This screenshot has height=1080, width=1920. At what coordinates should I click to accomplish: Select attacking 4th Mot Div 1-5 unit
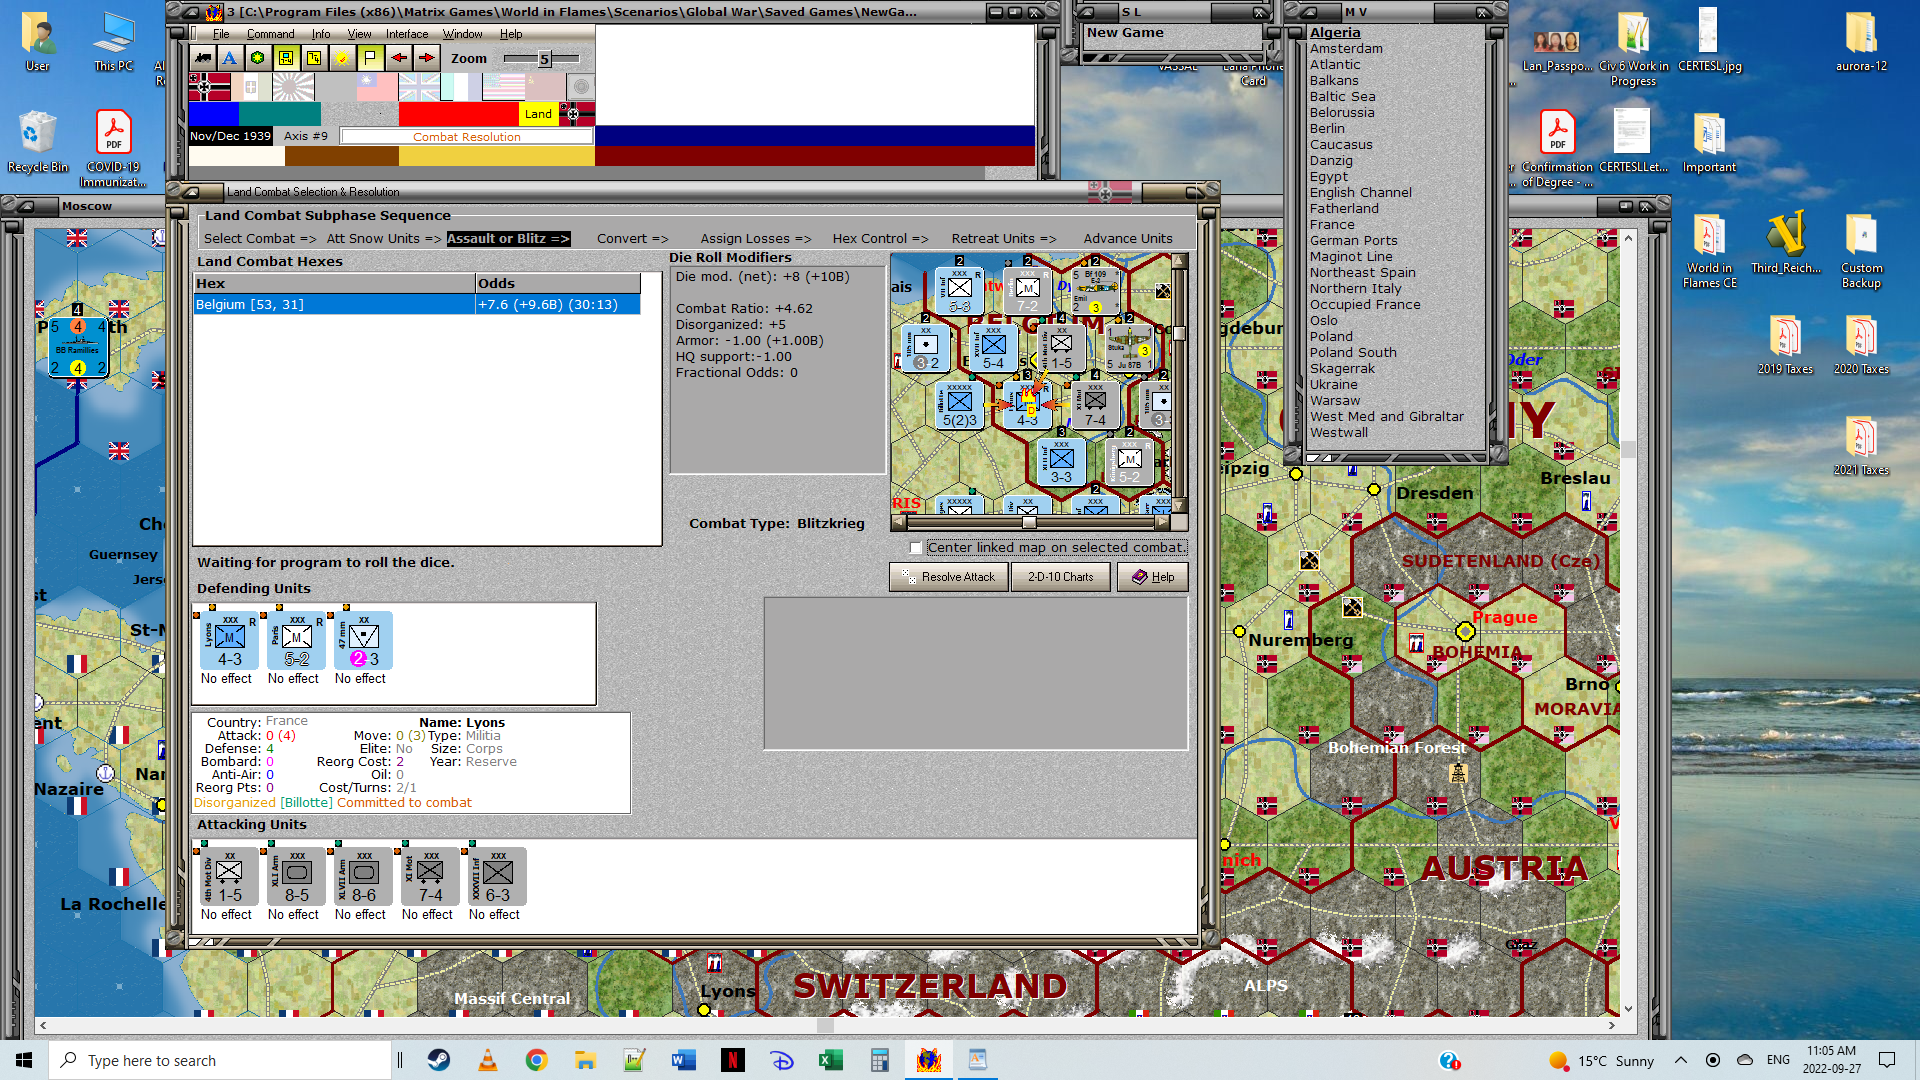pyautogui.click(x=230, y=877)
